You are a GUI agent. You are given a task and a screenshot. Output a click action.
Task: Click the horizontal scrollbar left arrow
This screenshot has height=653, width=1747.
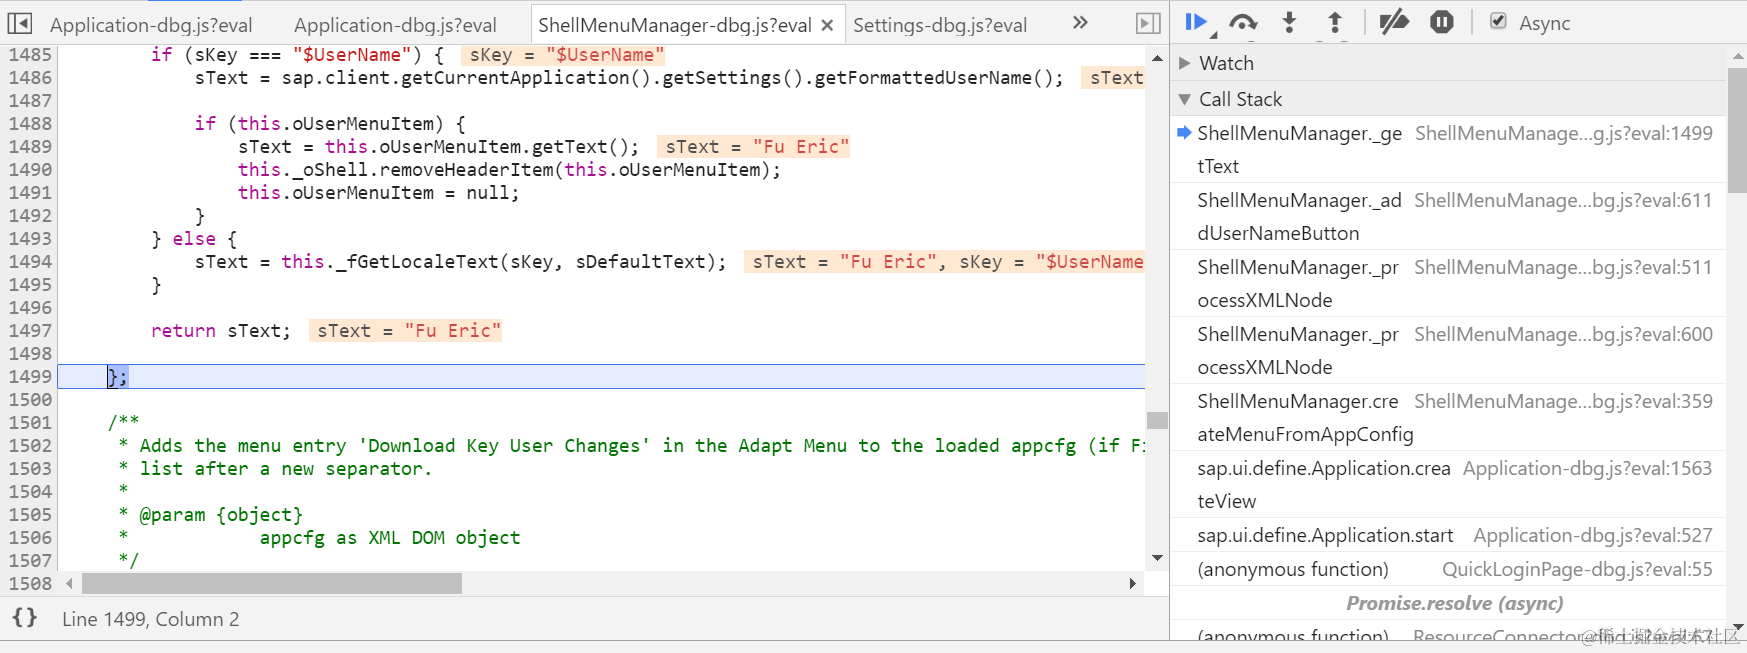tap(69, 583)
